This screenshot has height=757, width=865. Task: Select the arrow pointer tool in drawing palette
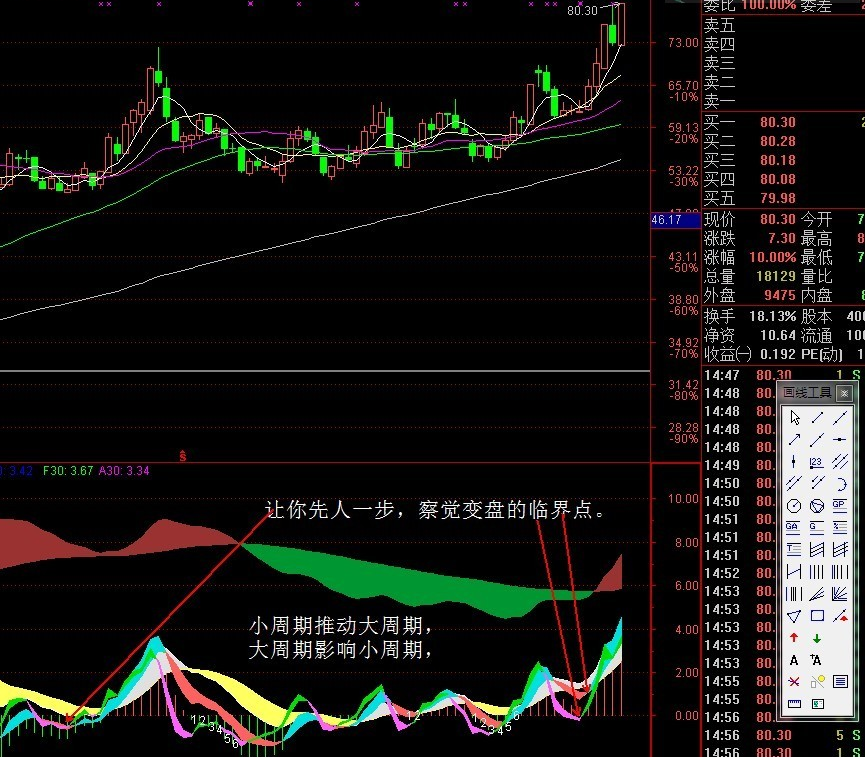point(794,417)
